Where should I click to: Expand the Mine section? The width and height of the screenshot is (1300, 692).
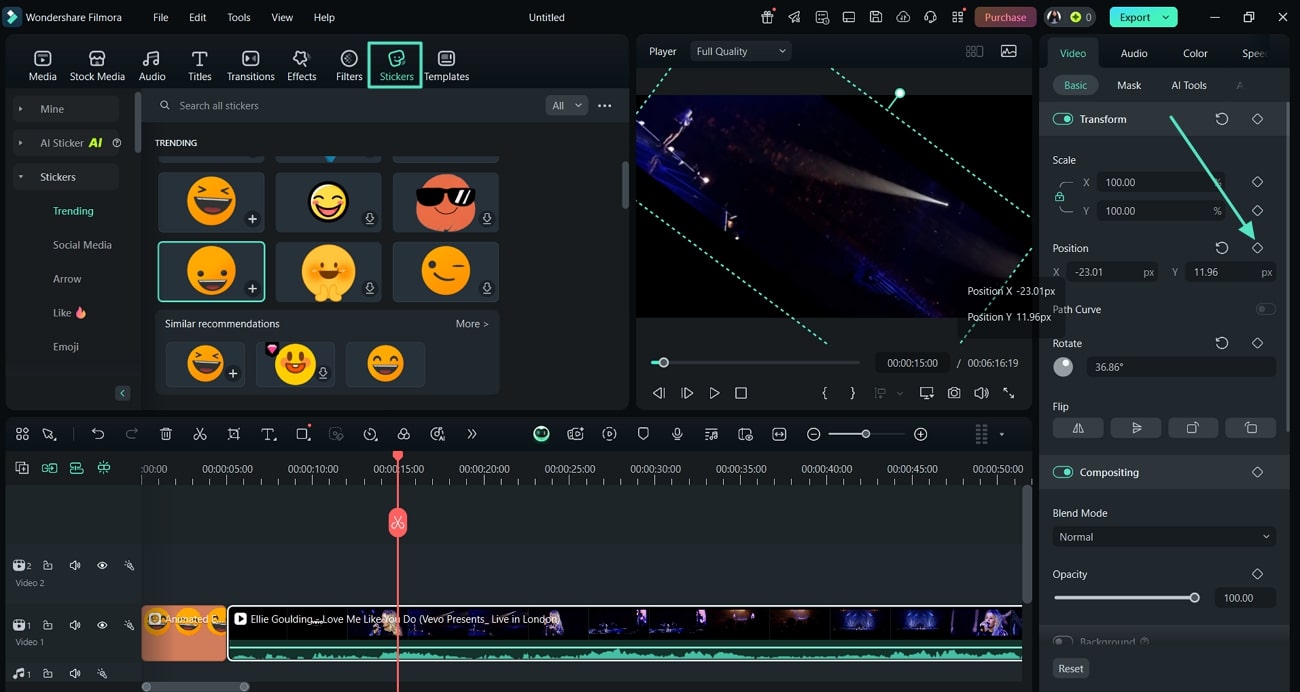pyautogui.click(x=20, y=109)
